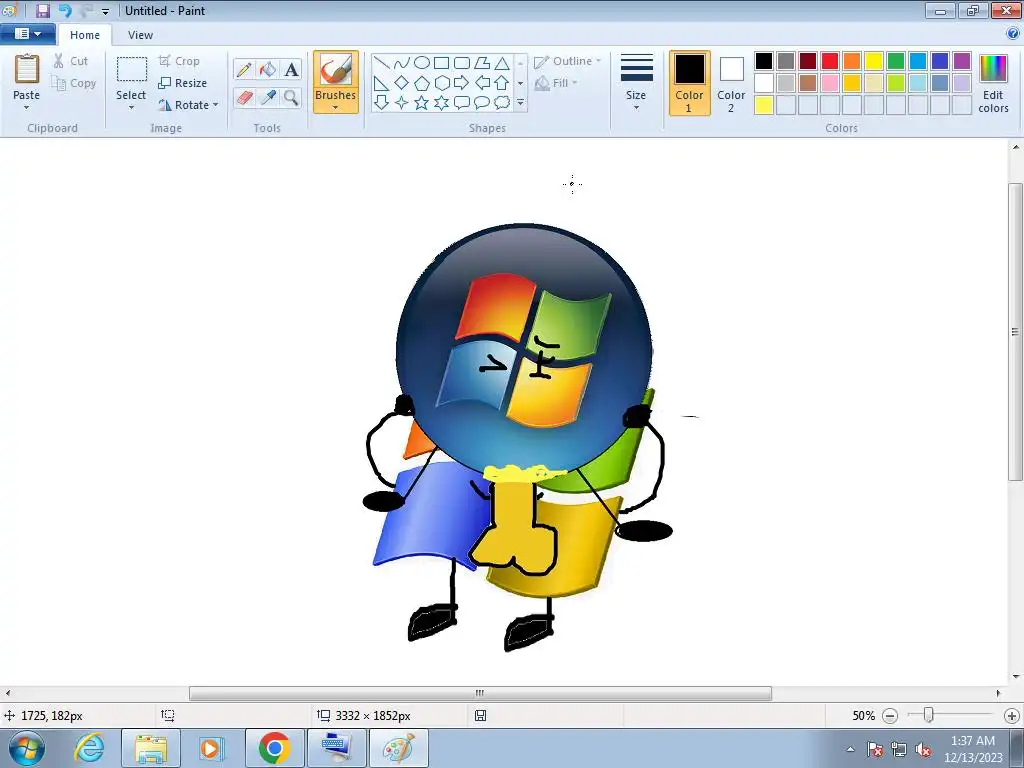Select the Color picker eyedropper tool
Image resolution: width=1024 pixels, height=768 pixels.
[x=268, y=97]
